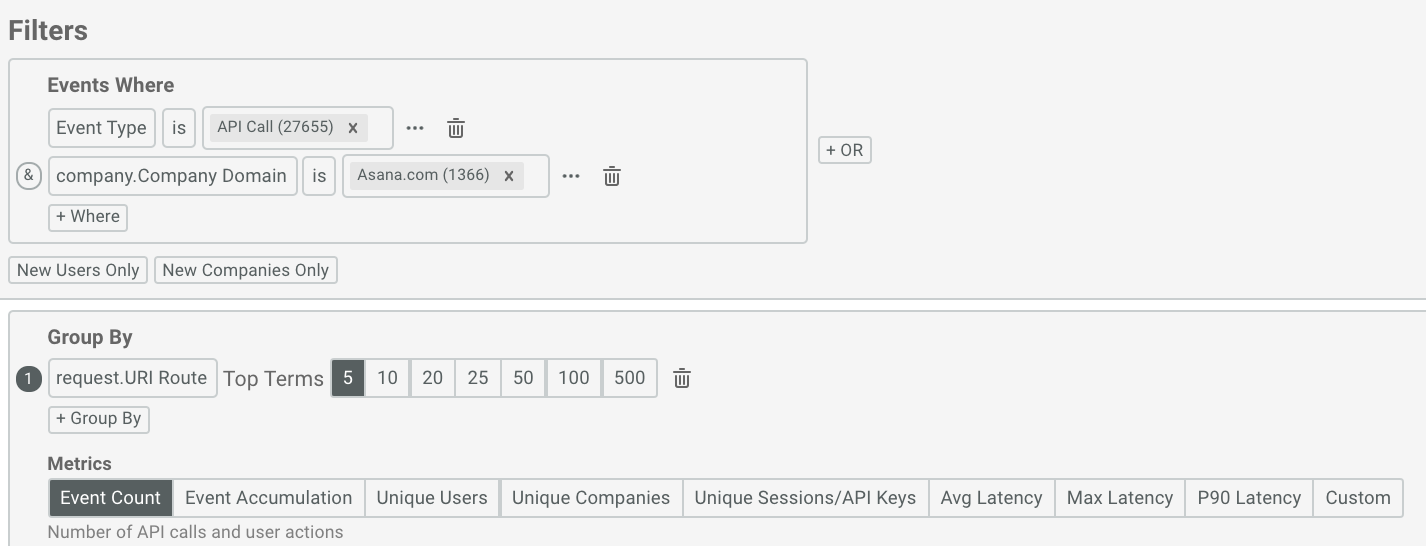
Task: Delete the Event Type filter row
Action: click(x=456, y=128)
